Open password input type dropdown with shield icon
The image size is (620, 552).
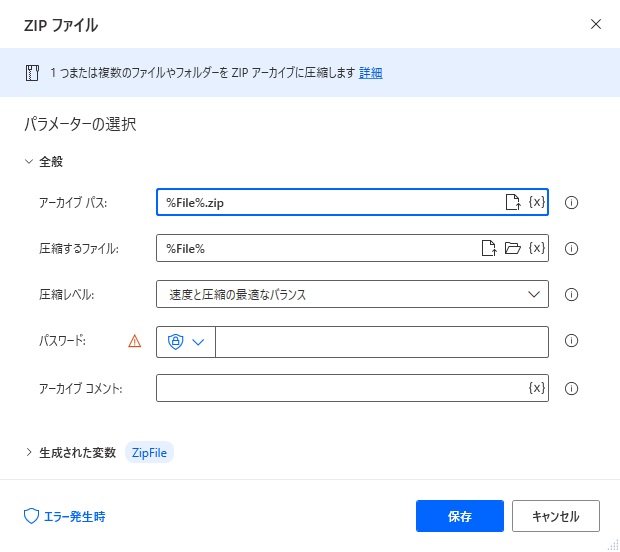pos(186,342)
